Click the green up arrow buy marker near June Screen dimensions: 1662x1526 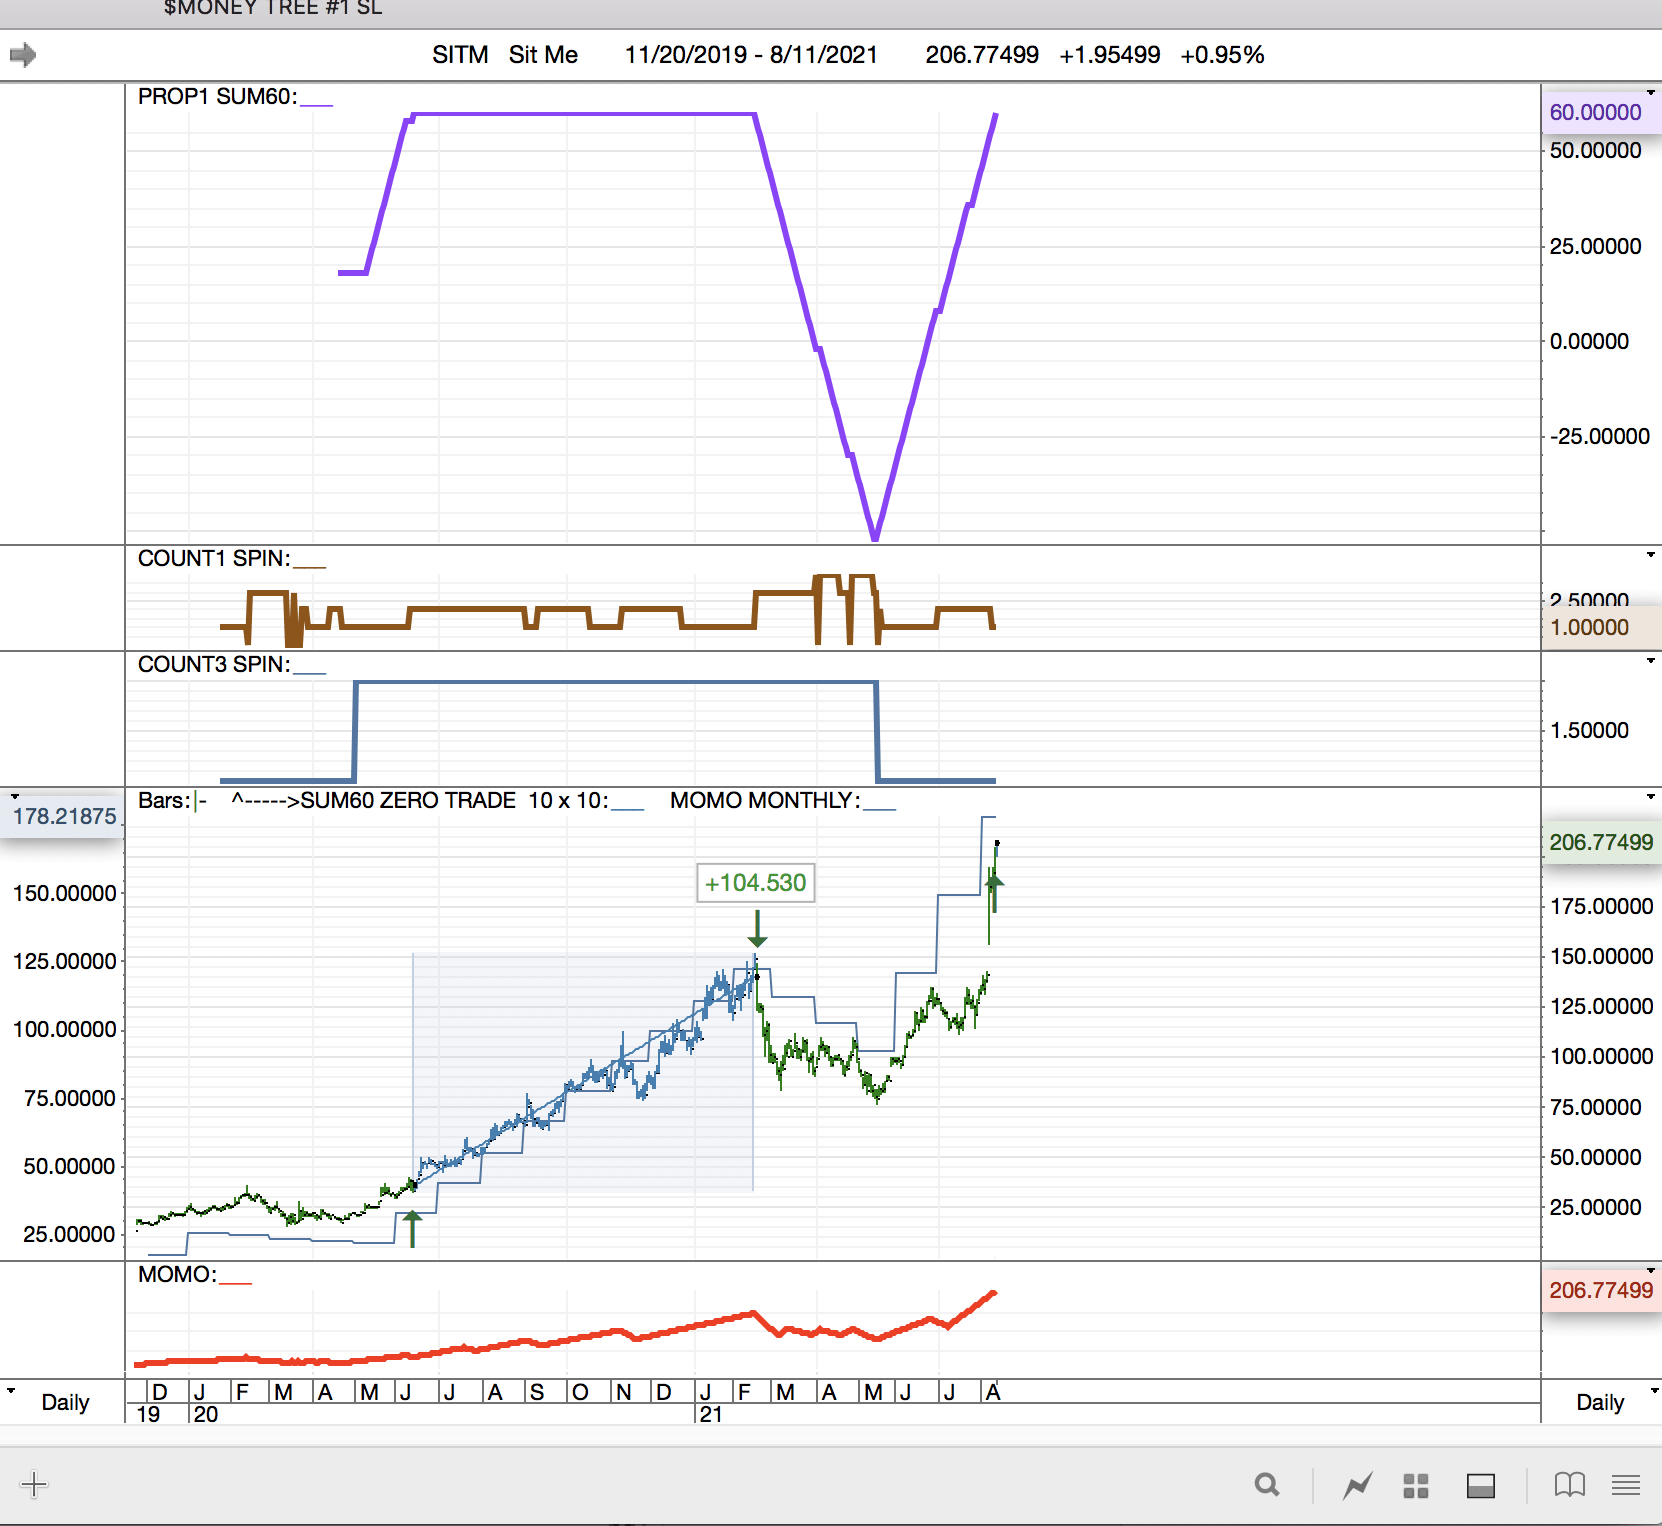tap(412, 1227)
